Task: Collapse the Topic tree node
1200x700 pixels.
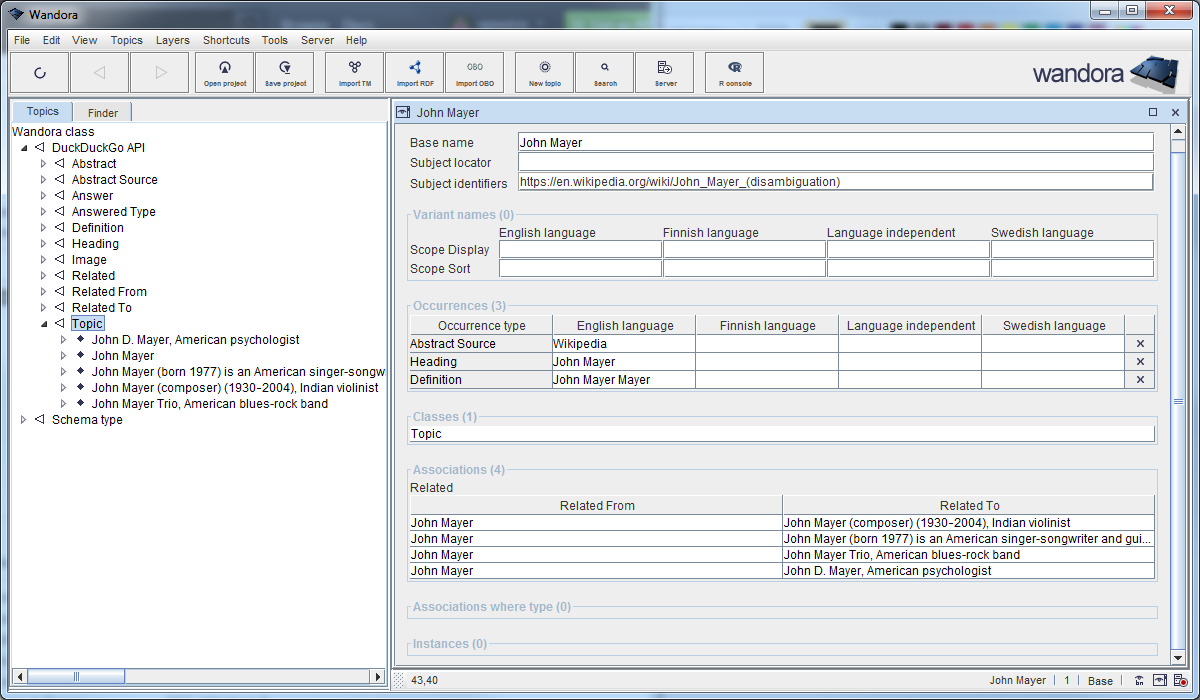Action: (x=44, y=324)
